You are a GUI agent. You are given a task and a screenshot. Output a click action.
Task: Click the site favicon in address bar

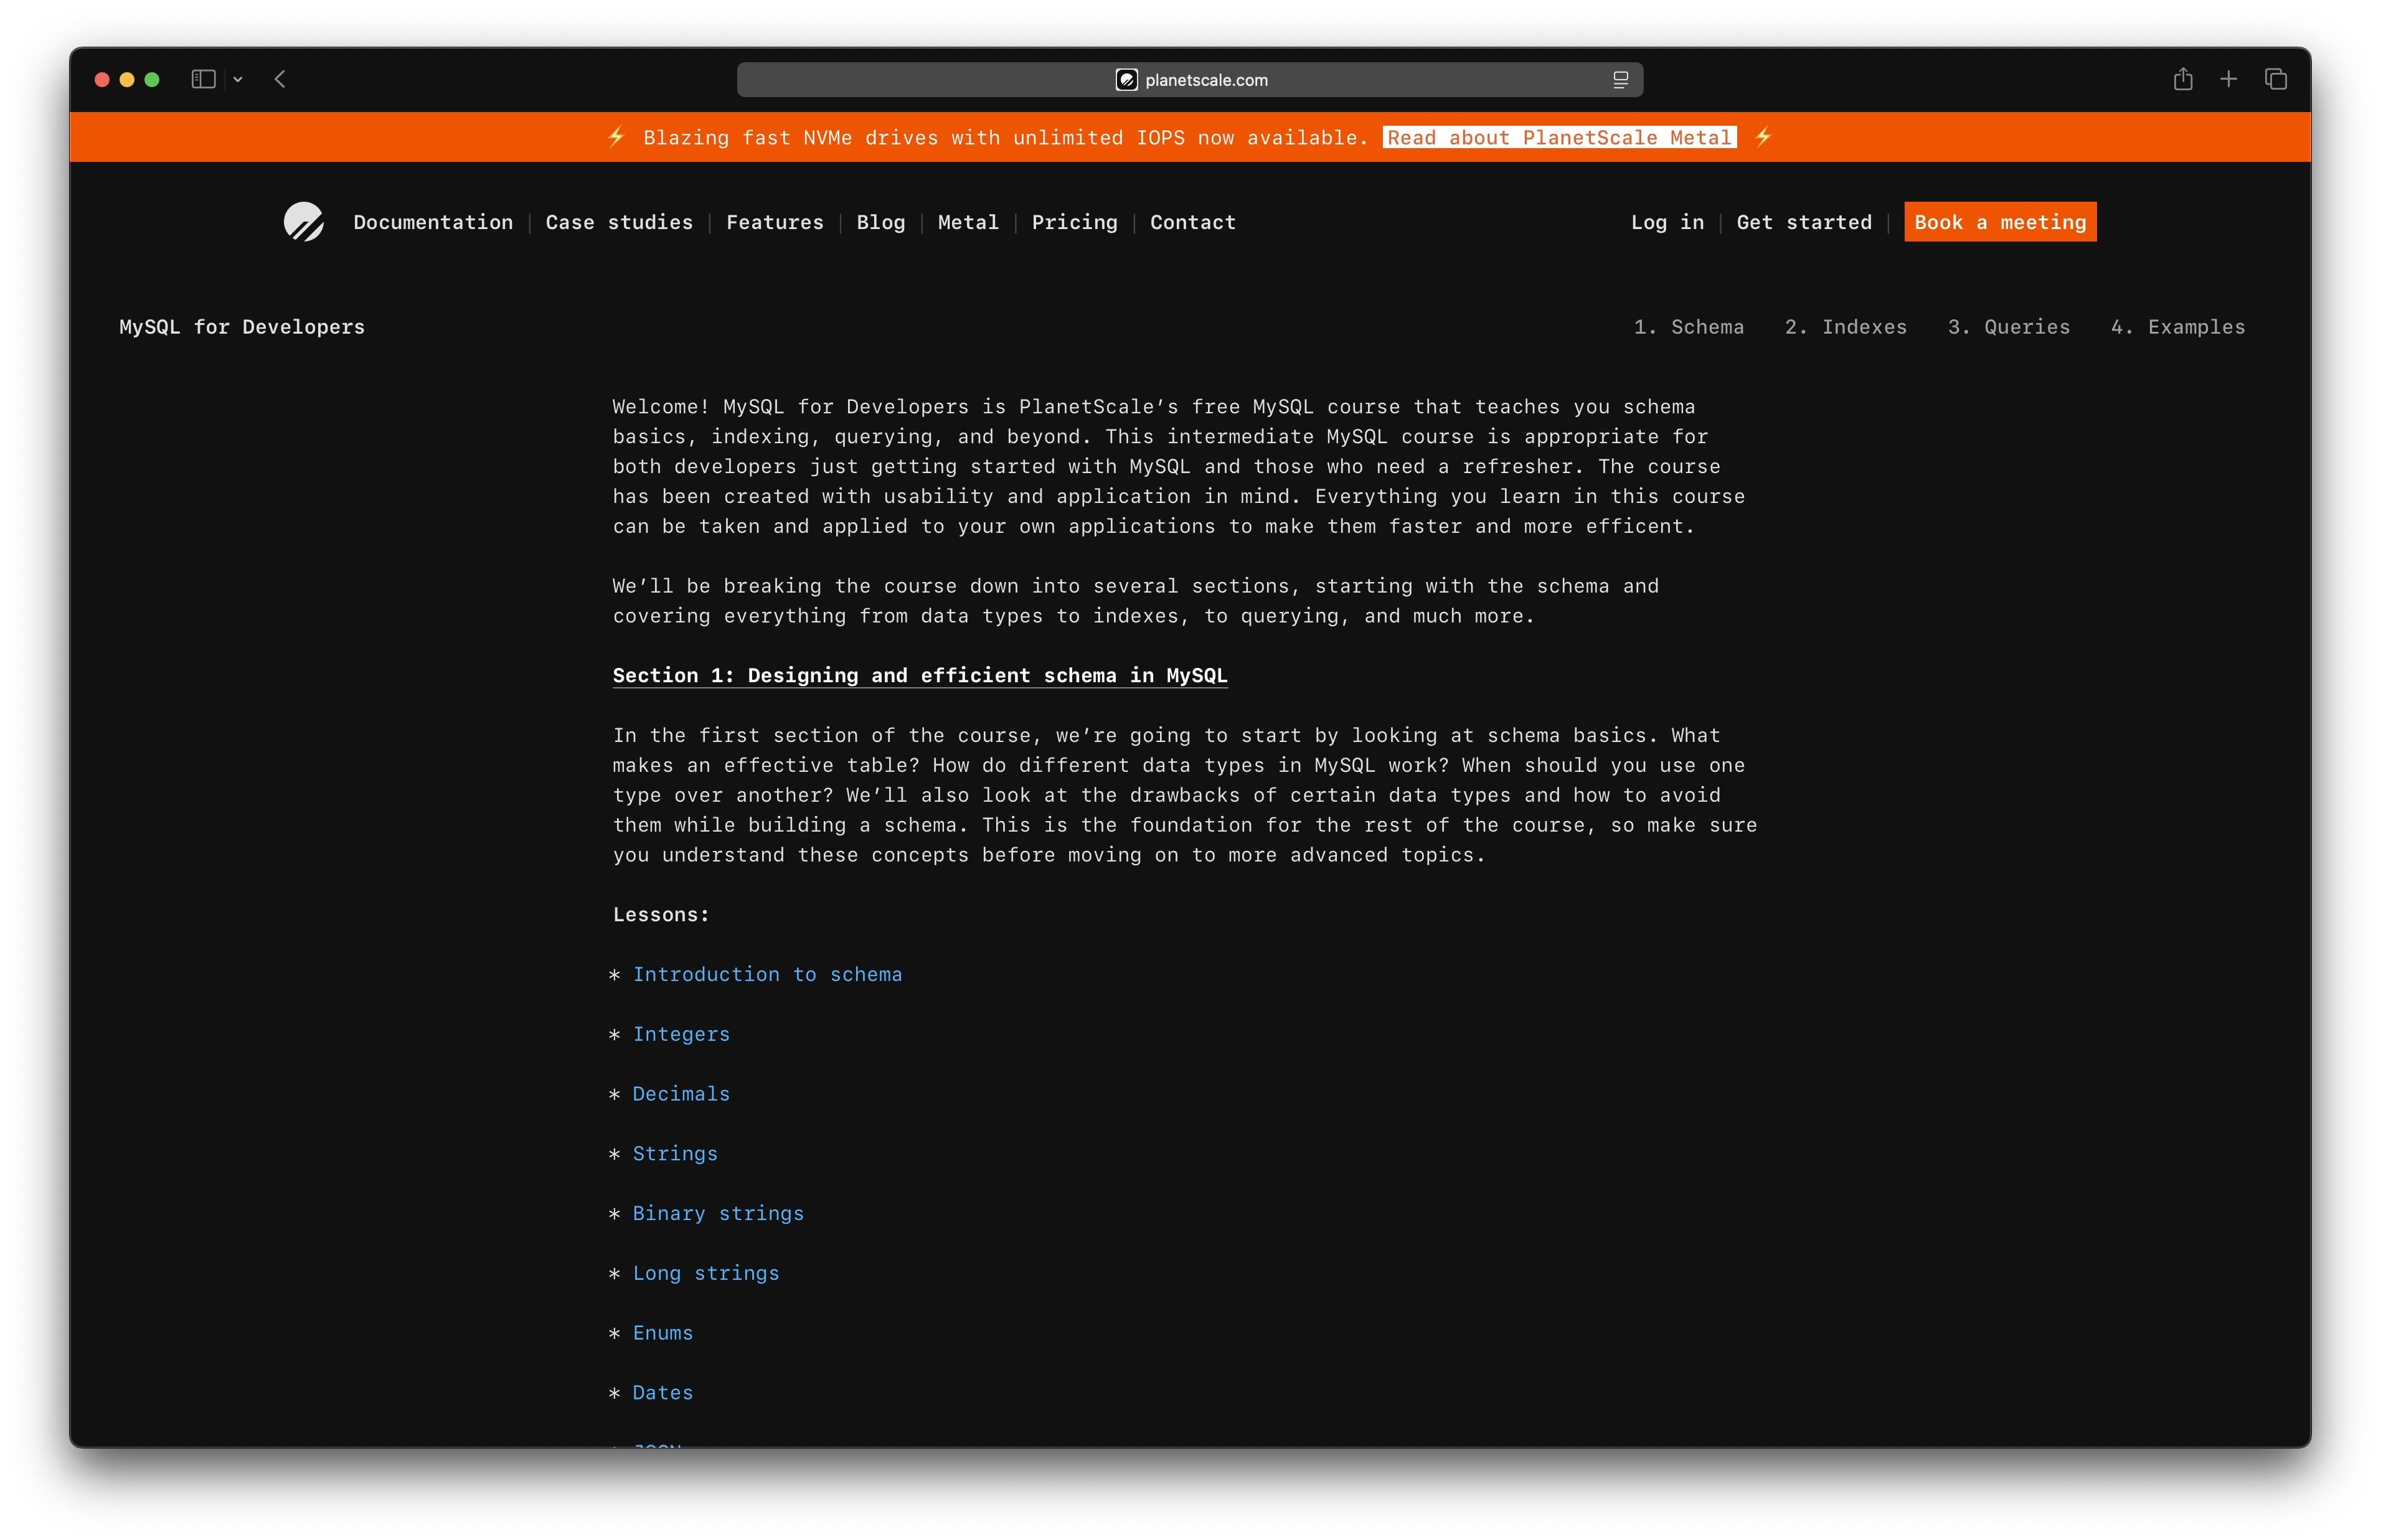click(1126, 80)
